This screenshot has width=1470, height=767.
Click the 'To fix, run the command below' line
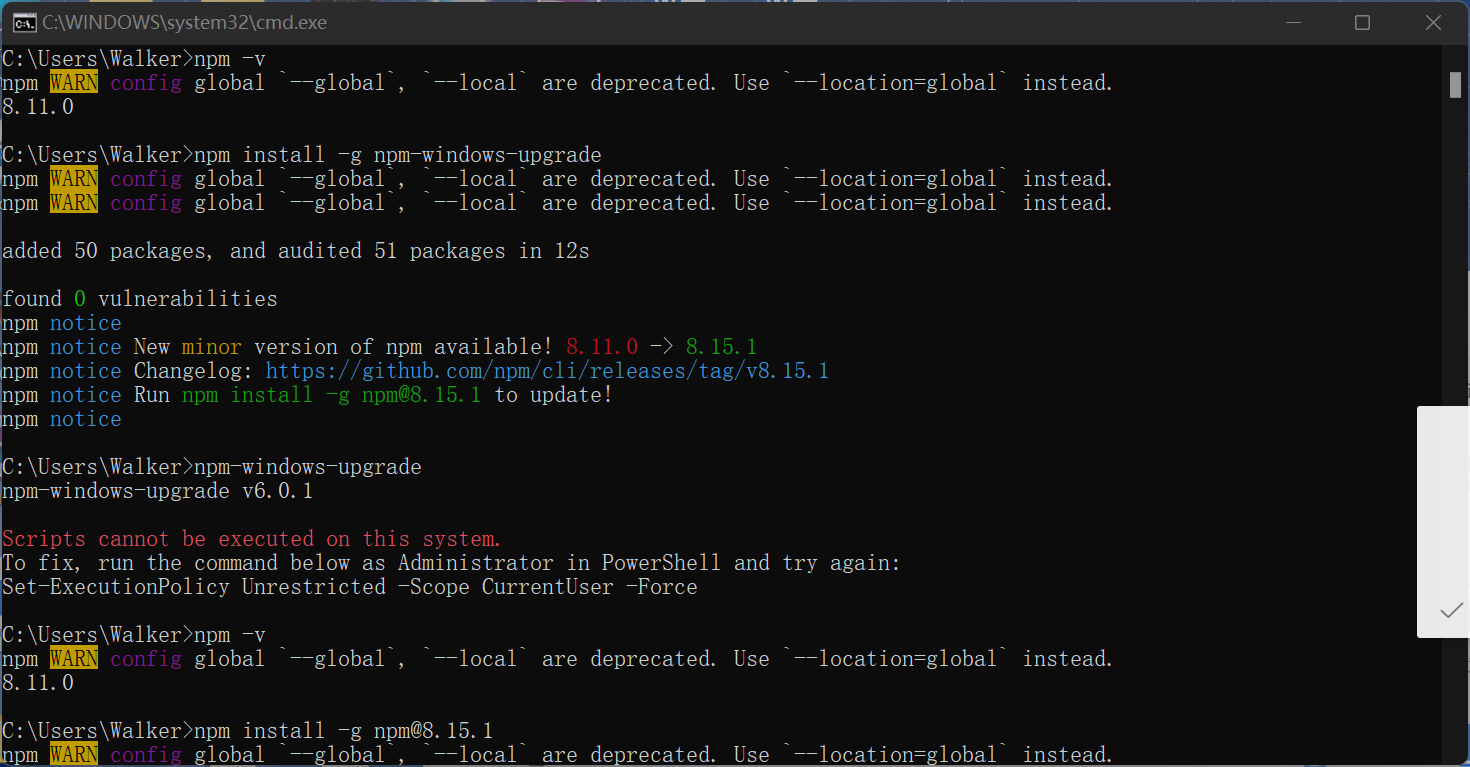tap(450, 563)
